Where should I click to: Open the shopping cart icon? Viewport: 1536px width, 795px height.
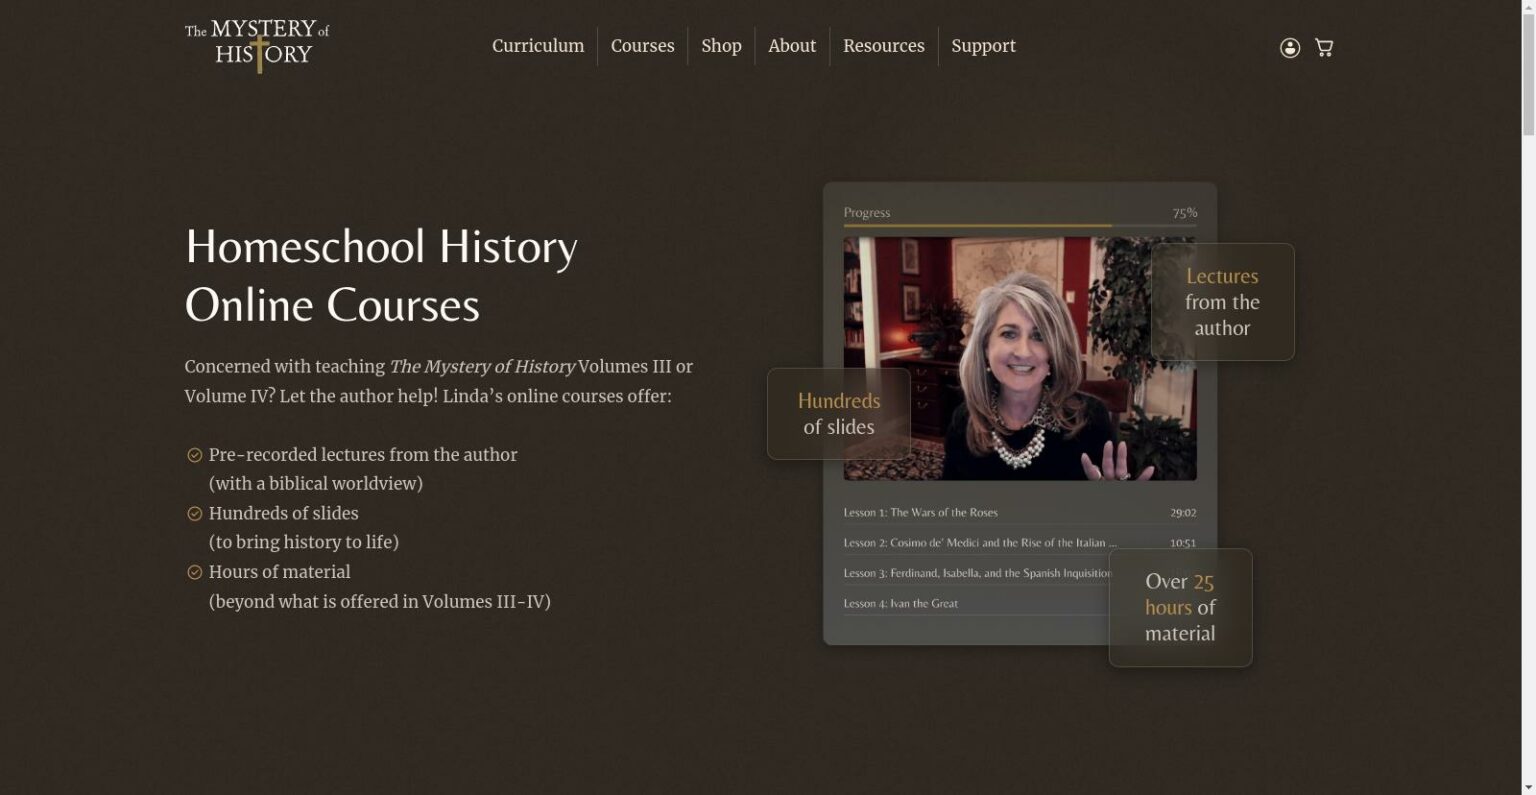[1323, 46]
